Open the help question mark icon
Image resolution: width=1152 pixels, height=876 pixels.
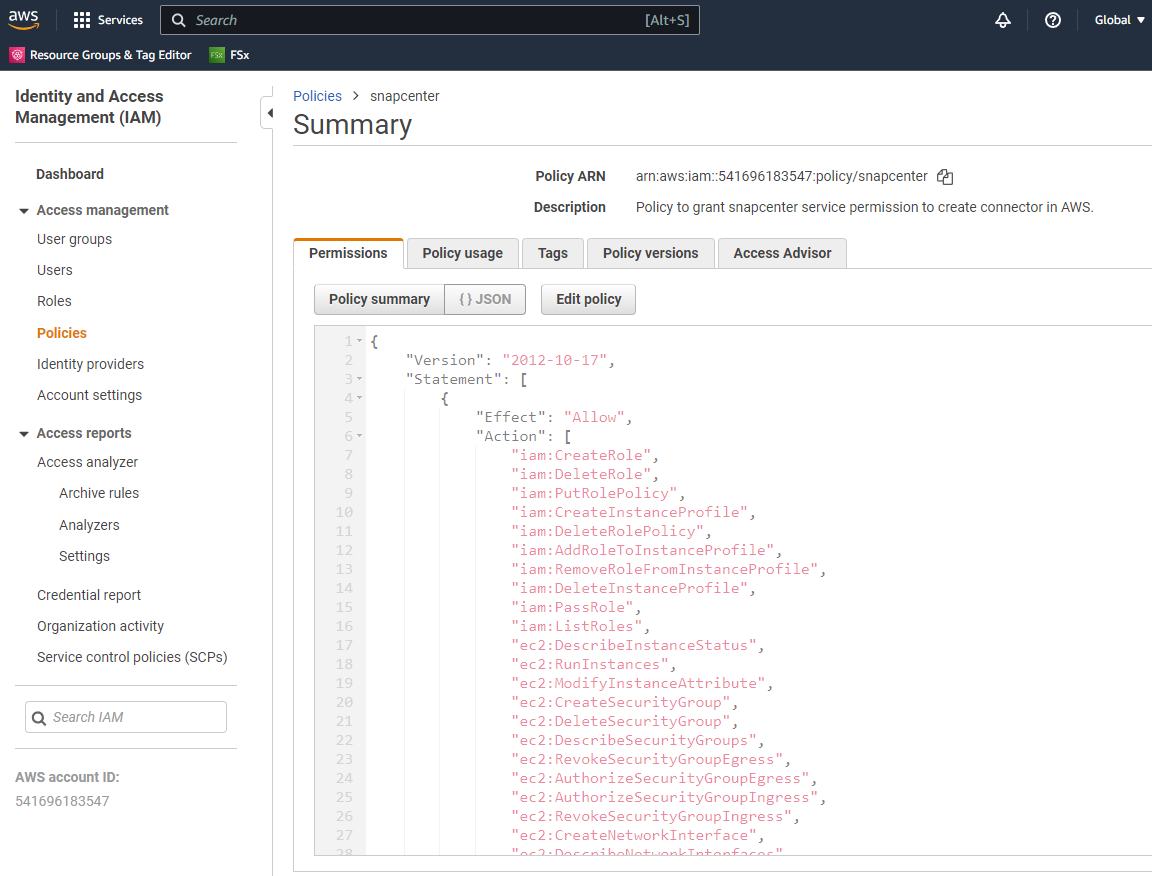pos(1052,20)
